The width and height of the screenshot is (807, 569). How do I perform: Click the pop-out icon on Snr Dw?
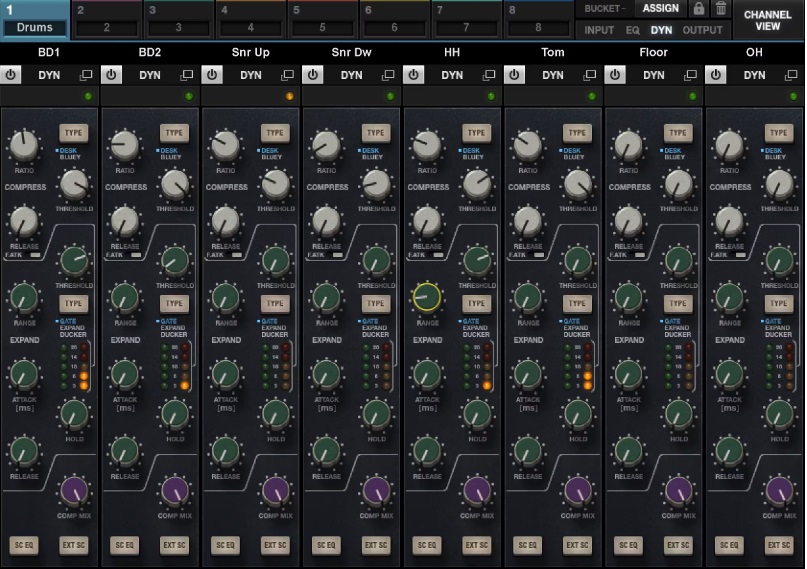pos(388,75)
